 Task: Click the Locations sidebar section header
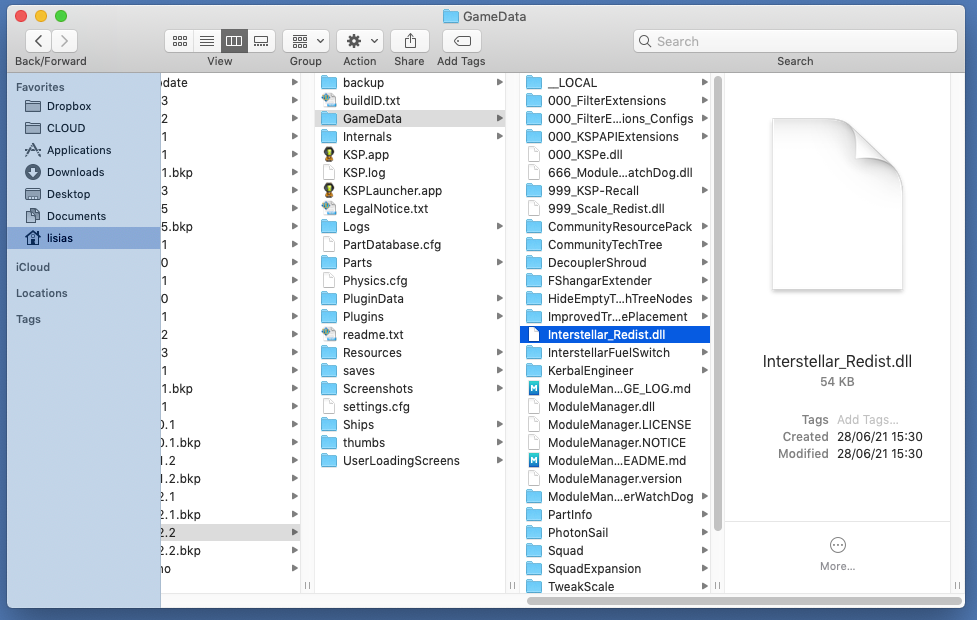click(x=42, y=293)
